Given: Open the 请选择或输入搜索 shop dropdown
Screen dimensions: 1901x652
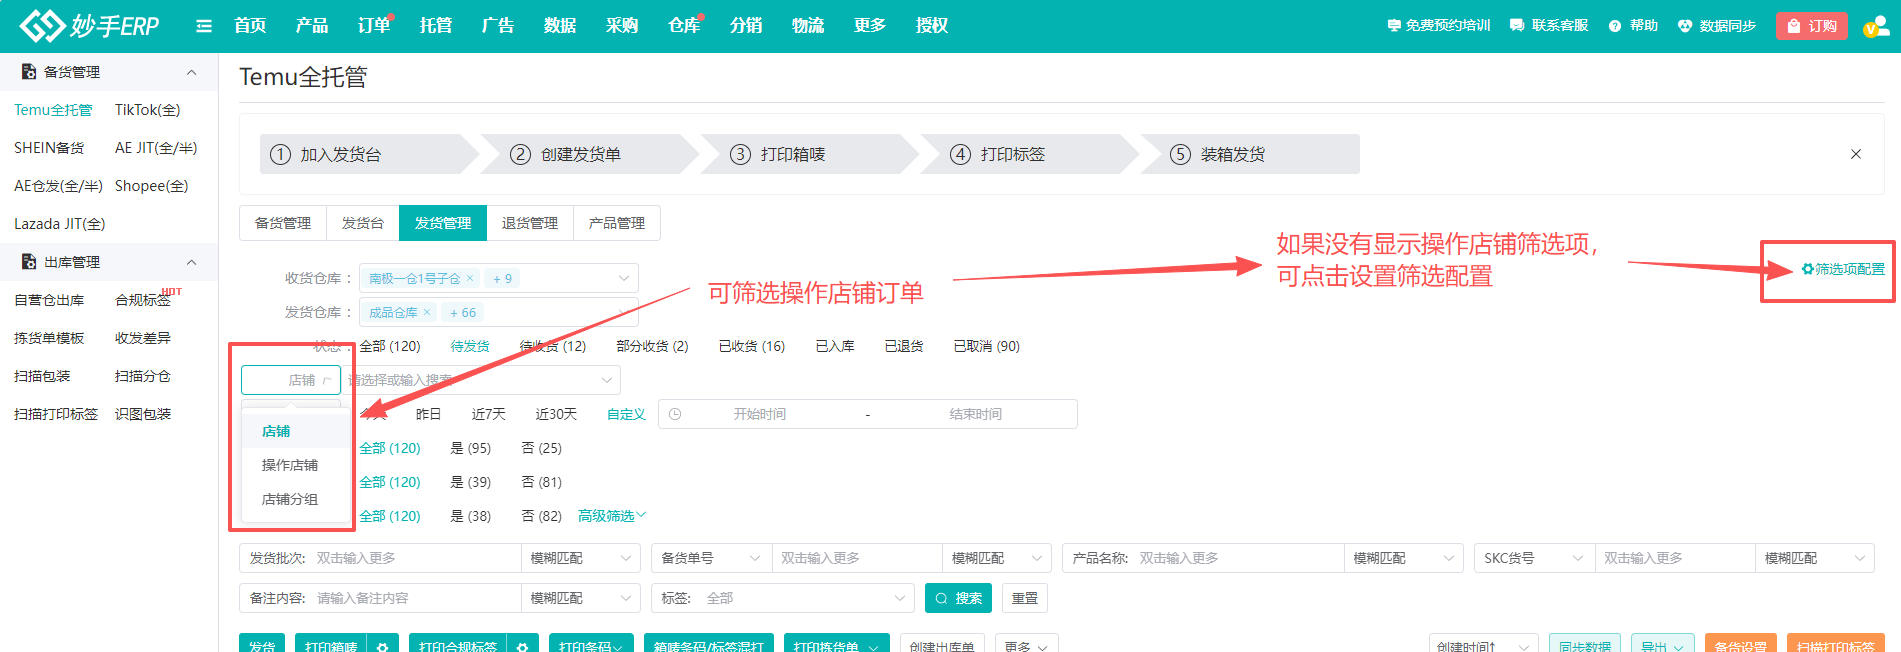Looking at the screenshot, I should (481, 380).
